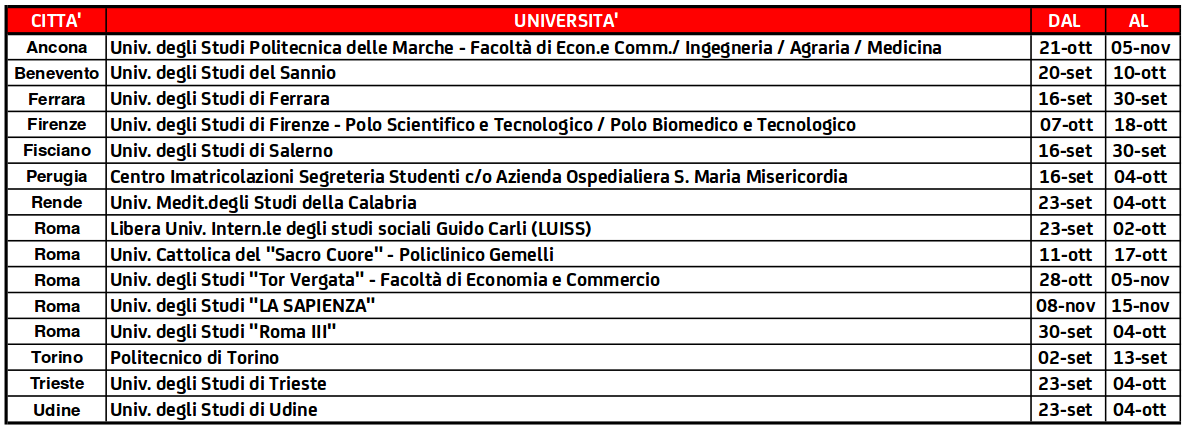This screenshot has width=1185, height=429.
Task: Select the Roma III university cell
Action: 568,332
